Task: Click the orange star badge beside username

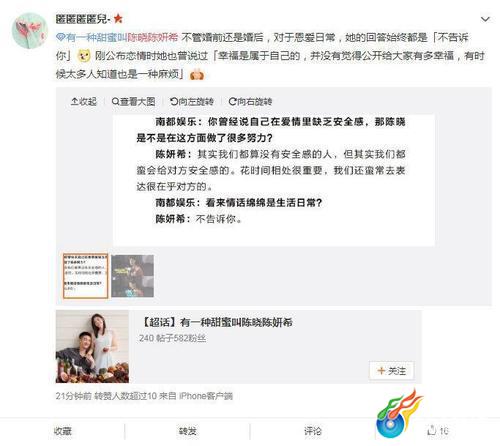Action: 118,19
